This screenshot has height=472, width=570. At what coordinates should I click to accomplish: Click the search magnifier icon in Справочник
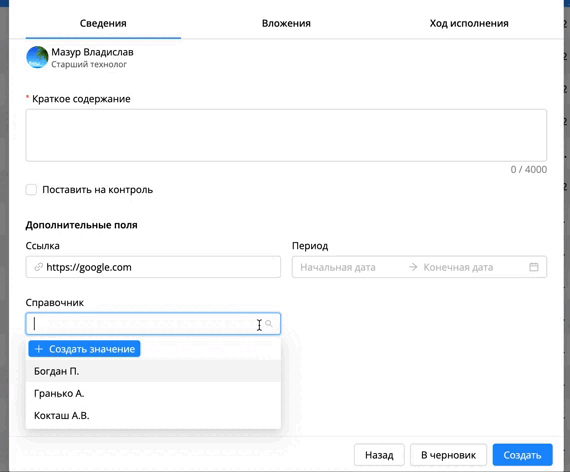[x=269, y=323]
